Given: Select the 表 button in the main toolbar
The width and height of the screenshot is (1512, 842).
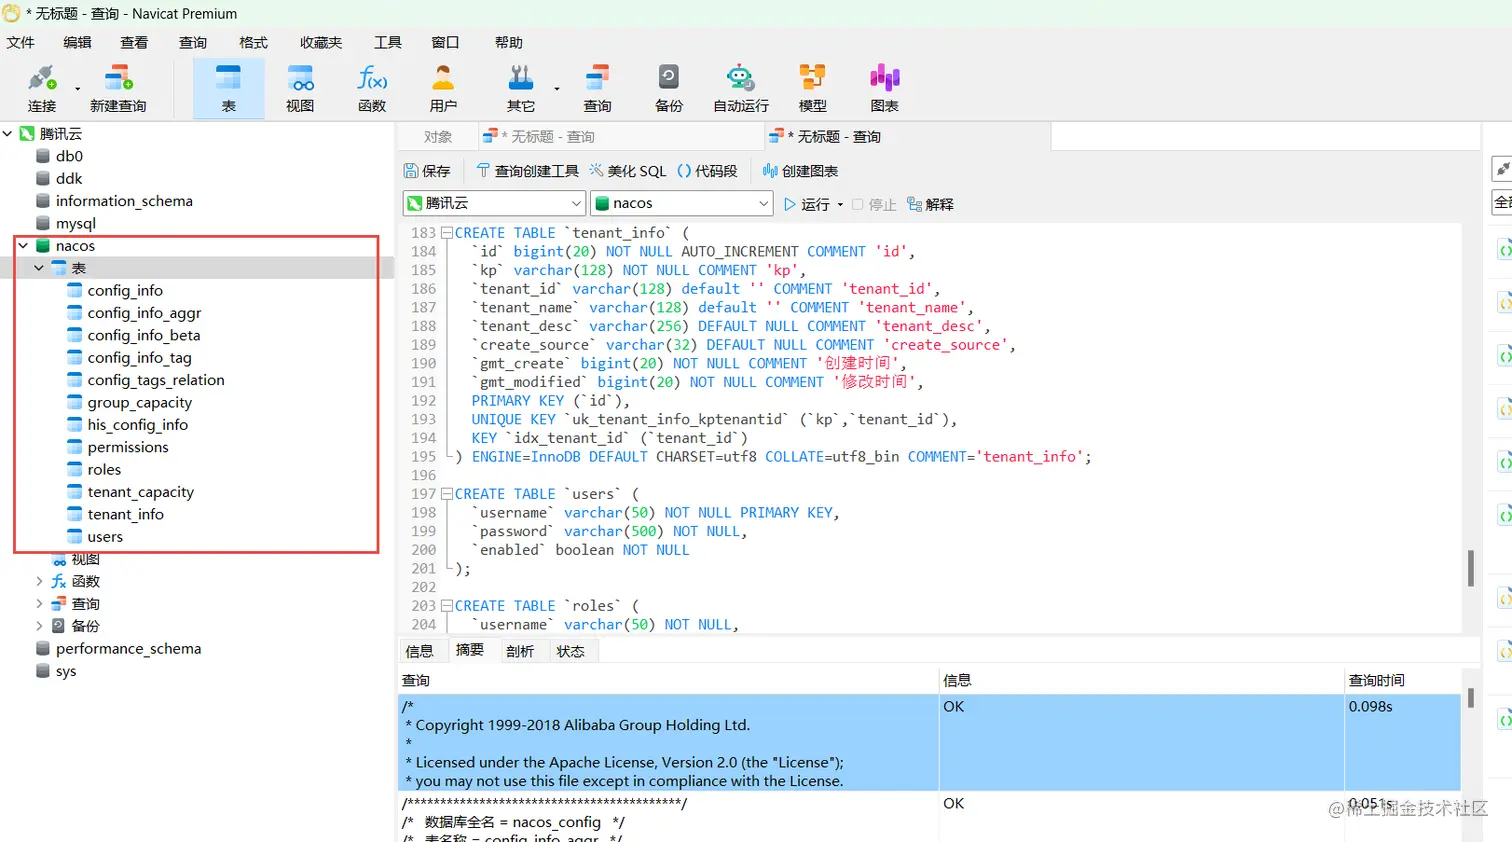Looking at the screenshot, I should click(x=229, y=88).
